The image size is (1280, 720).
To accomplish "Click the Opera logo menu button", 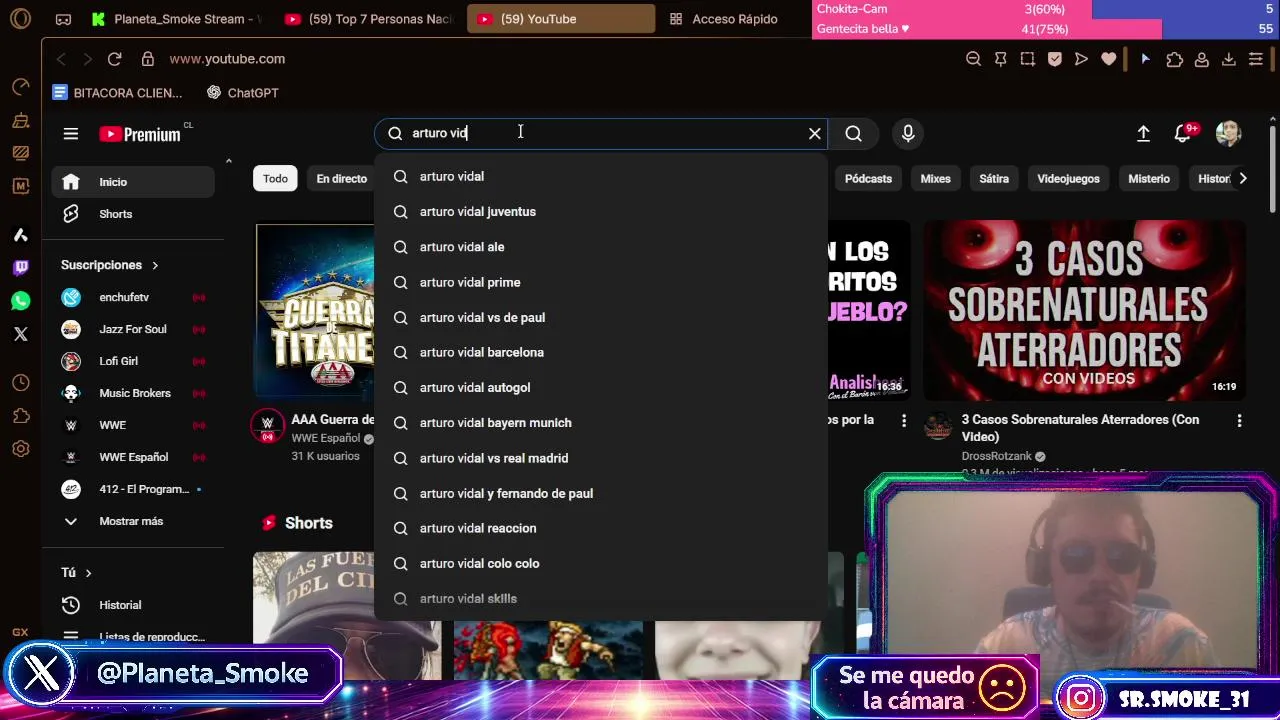I will pos(20,19).
